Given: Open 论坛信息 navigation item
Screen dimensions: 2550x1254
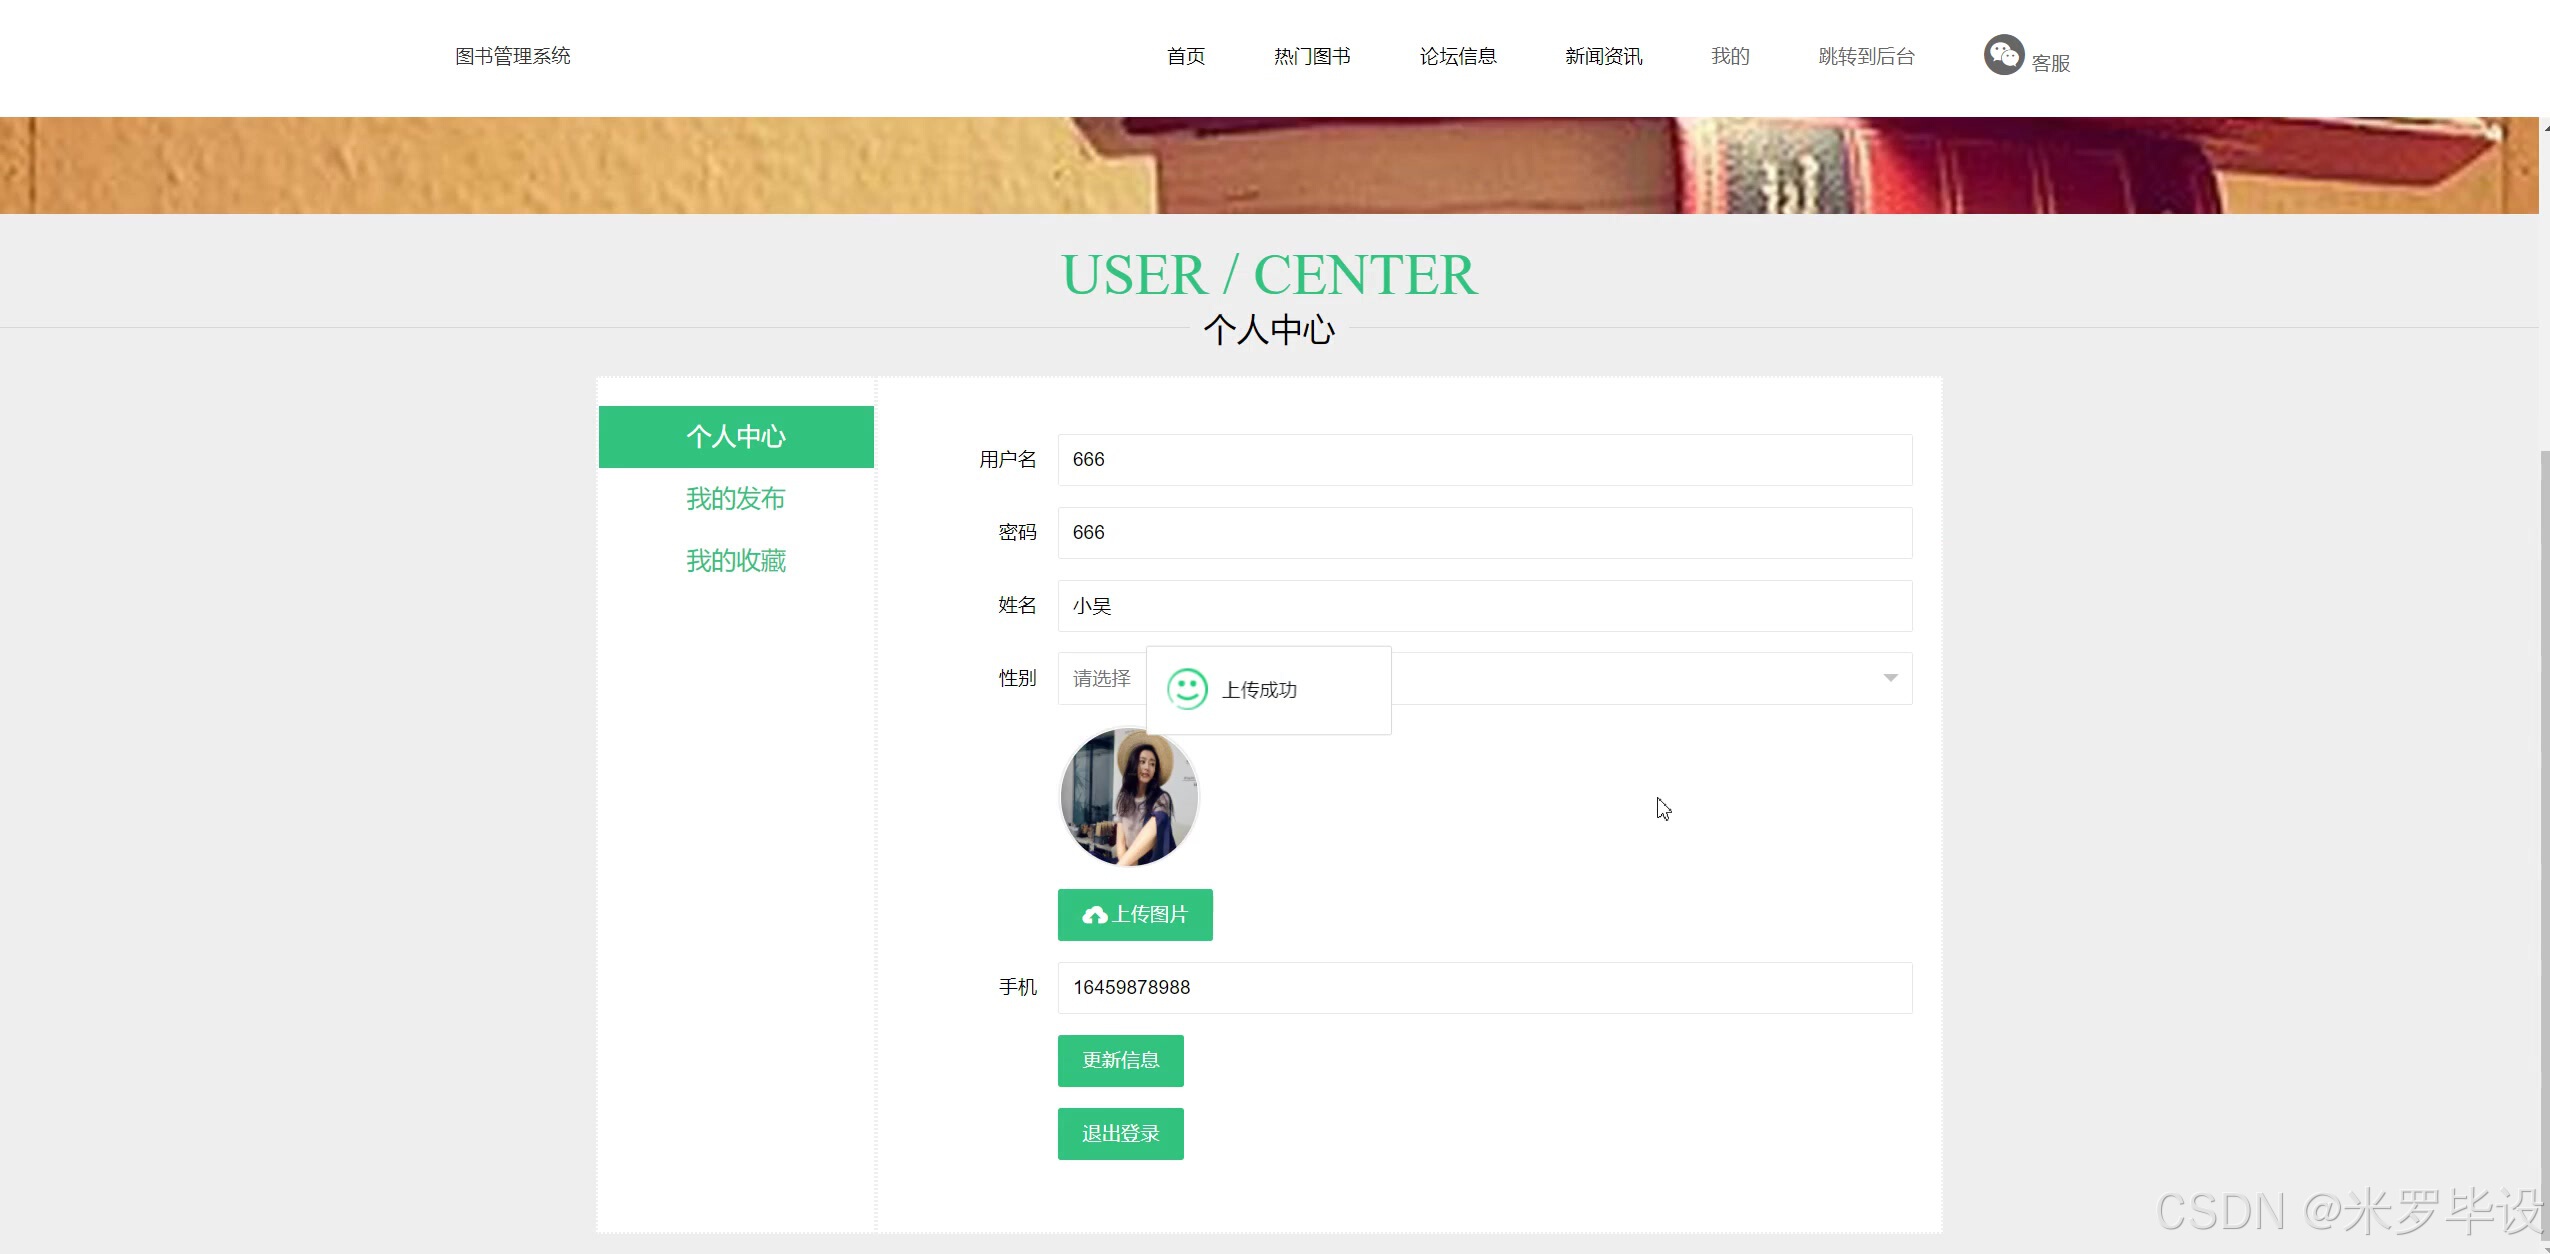Looking at the screenshot, I should [x=1458, y=56].
